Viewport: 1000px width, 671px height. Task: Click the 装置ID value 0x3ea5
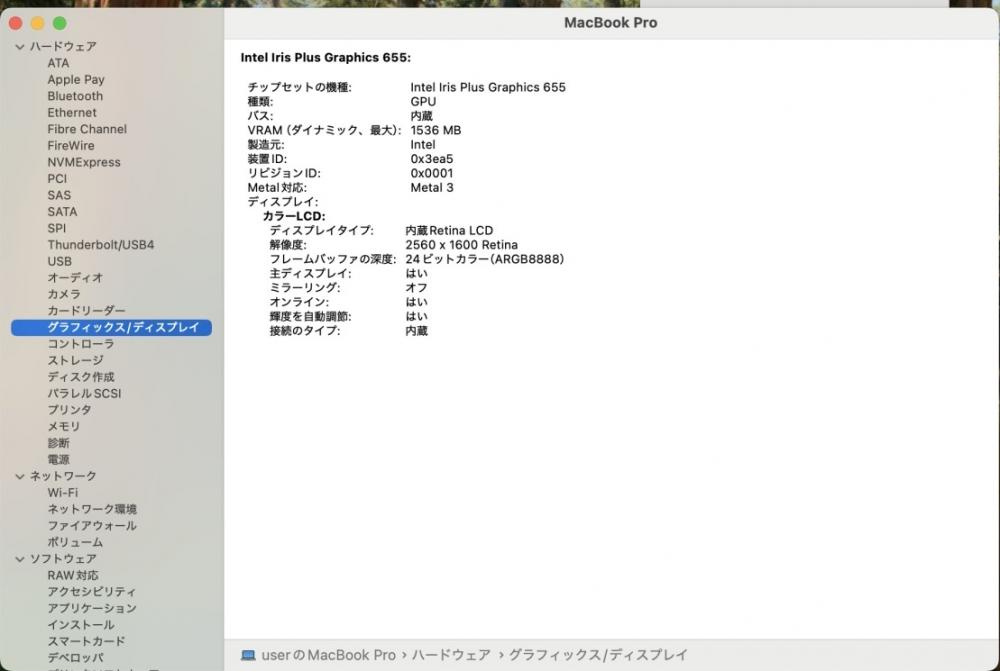pos(432,159)
